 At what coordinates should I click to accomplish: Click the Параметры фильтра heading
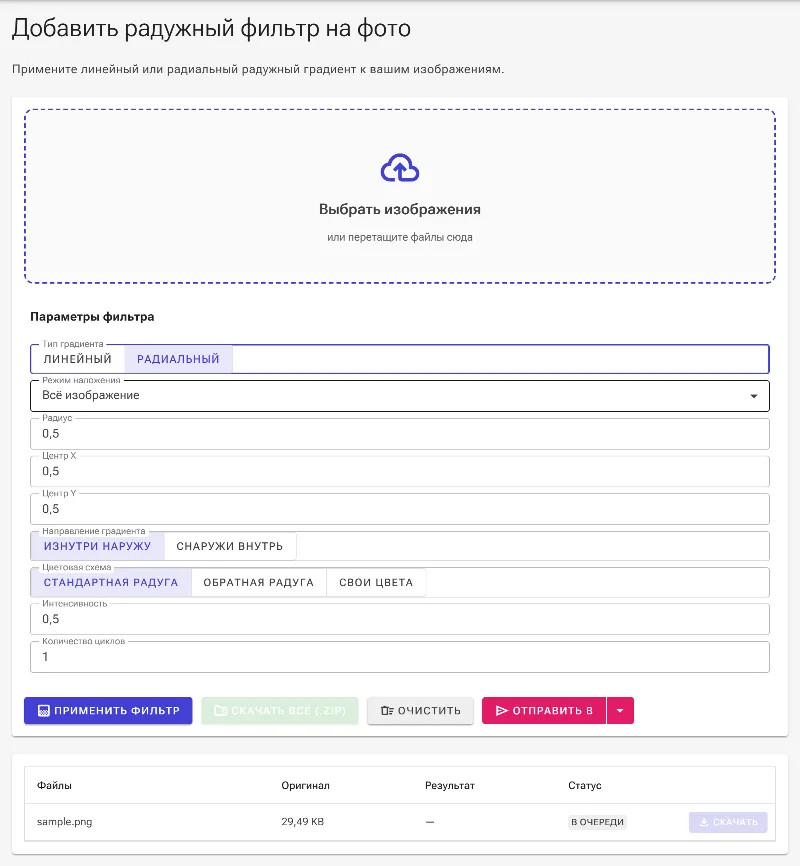[92, 317]
